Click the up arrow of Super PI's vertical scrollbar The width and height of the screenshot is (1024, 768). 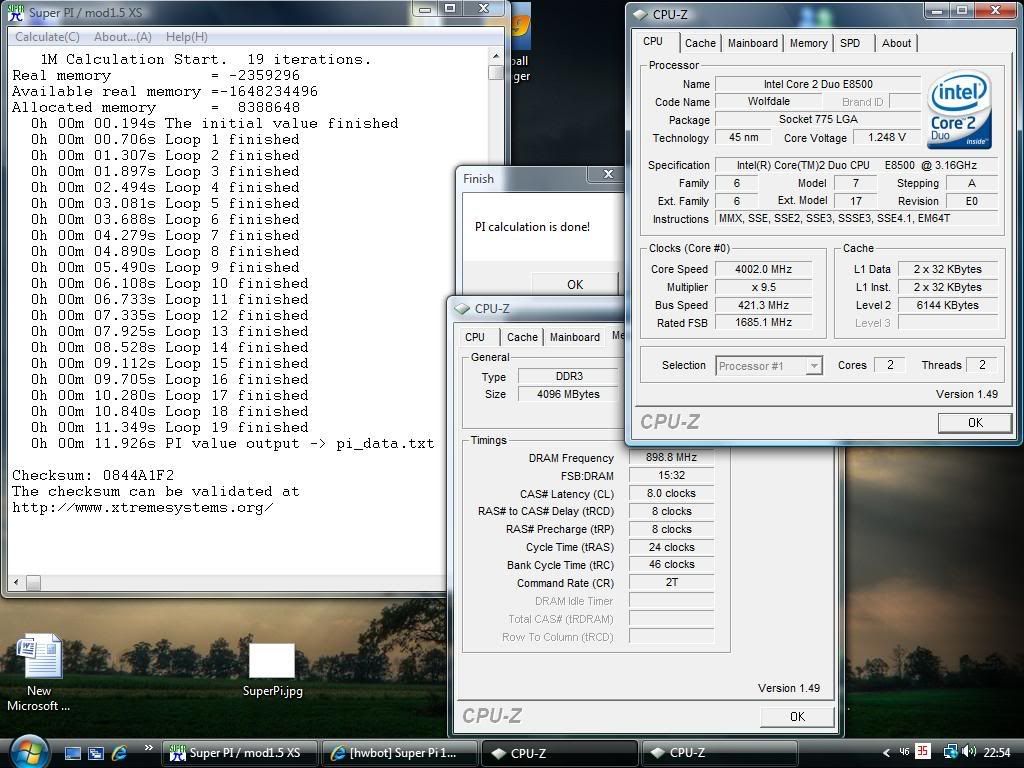click(496, 57)
